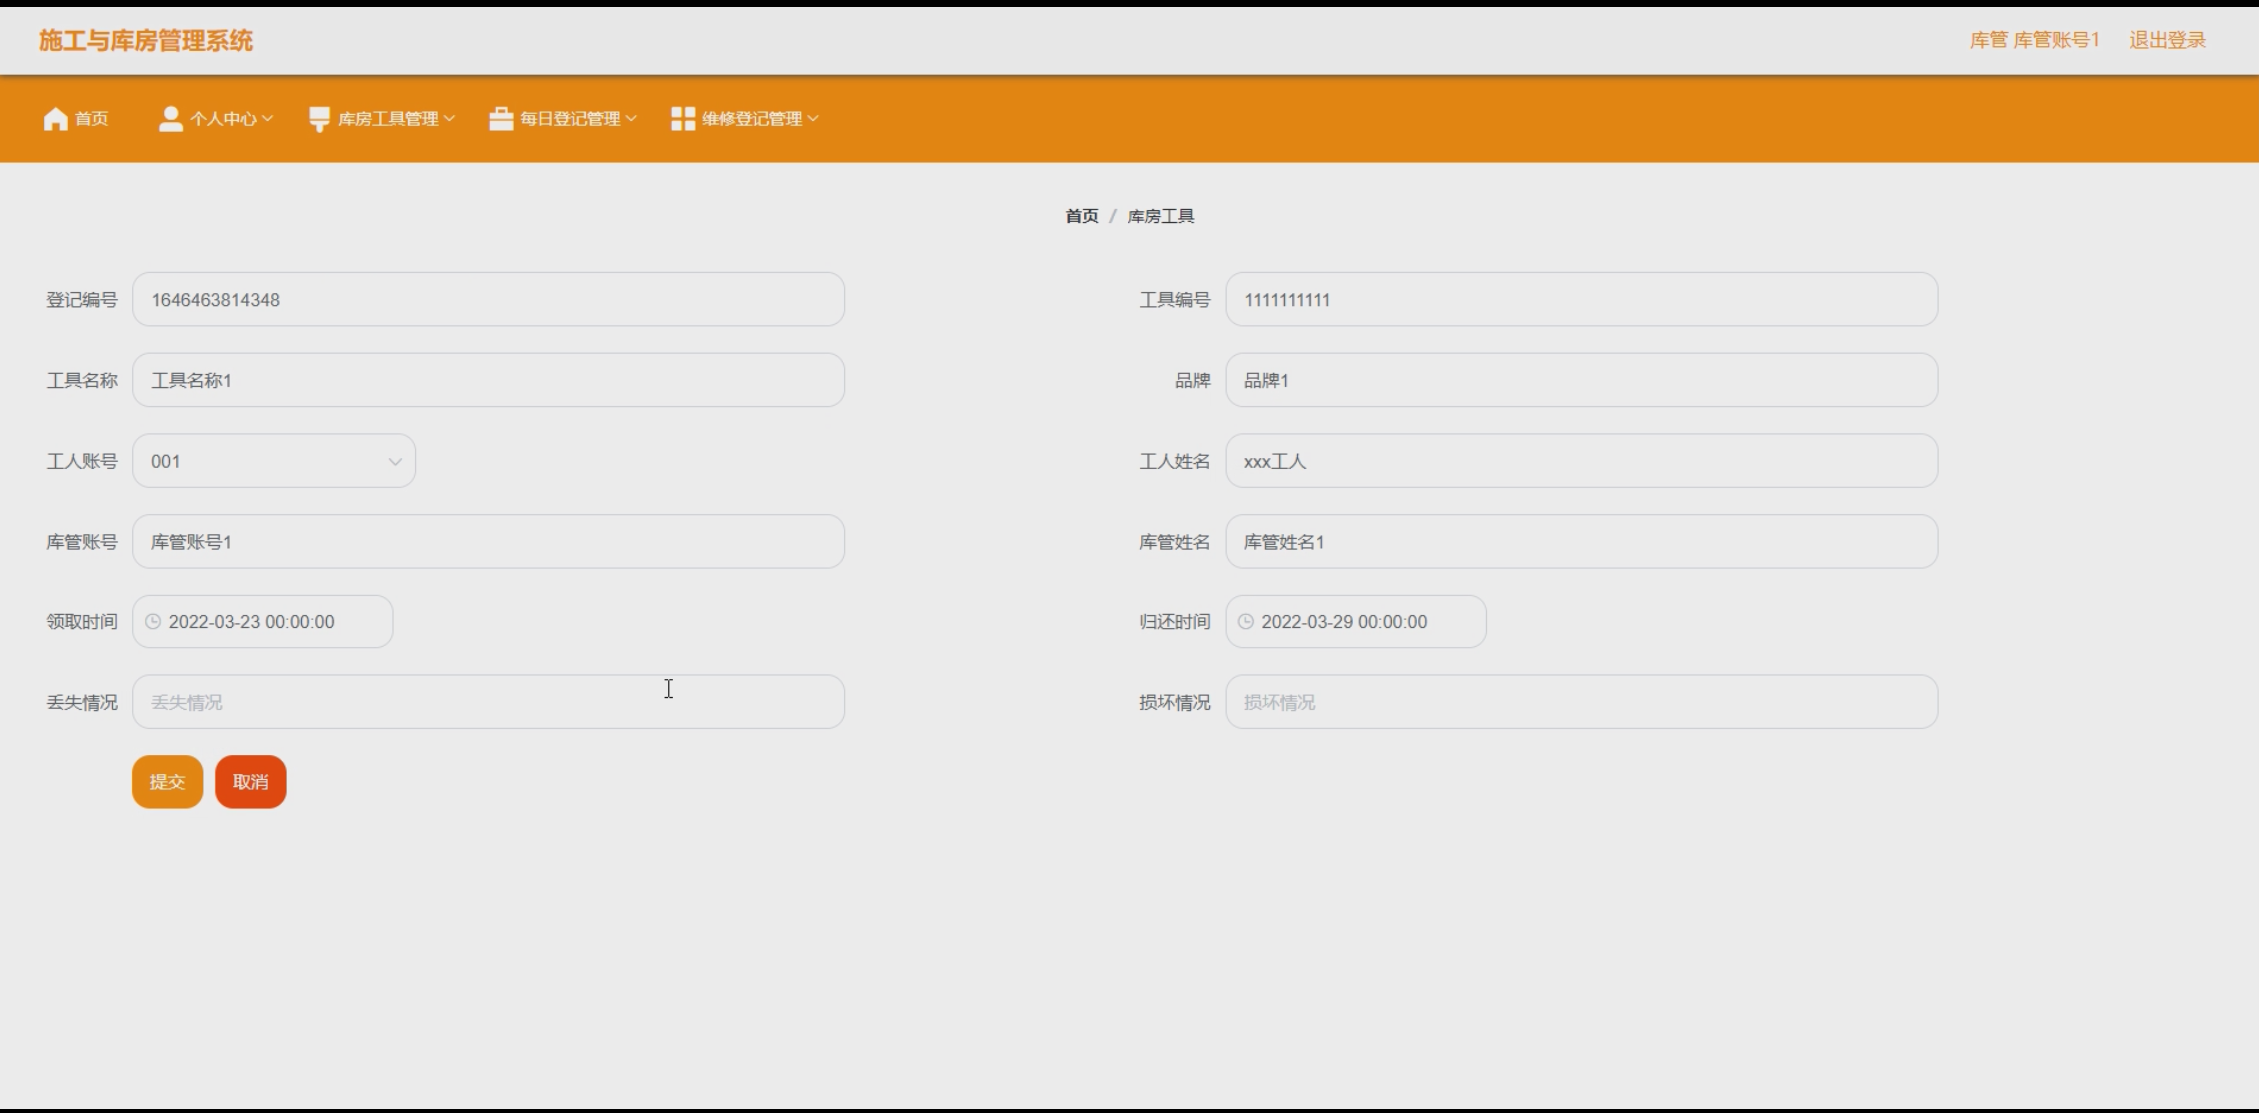
Task: Click the 工具名称 text field
Action: (488, 380)
